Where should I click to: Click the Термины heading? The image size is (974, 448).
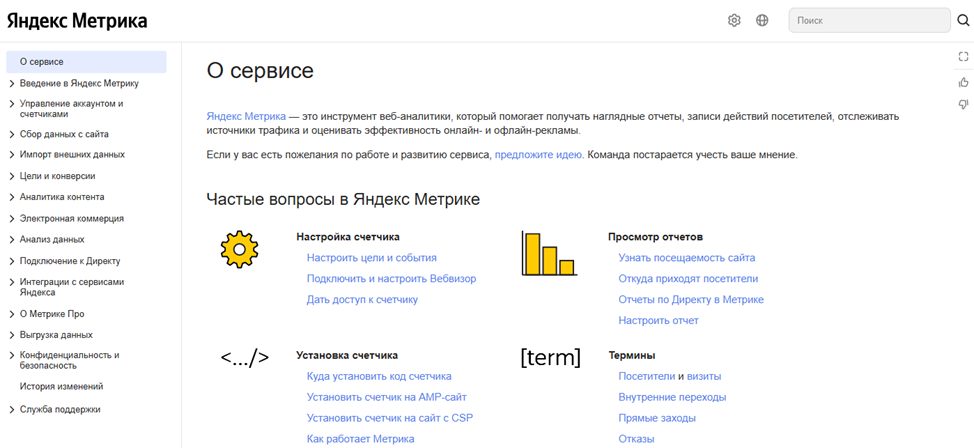[x=632, y=355]
